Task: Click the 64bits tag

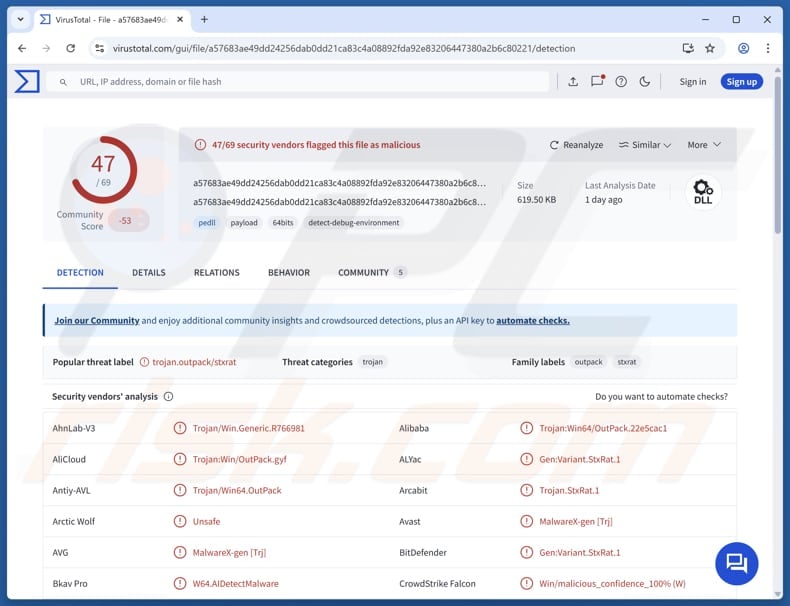Action: point(283,223)
